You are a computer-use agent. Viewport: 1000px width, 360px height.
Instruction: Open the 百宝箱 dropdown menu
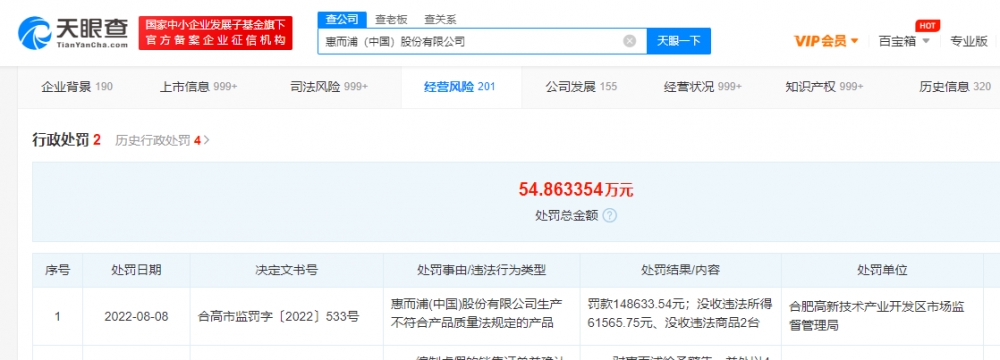[x=904, y=41]
